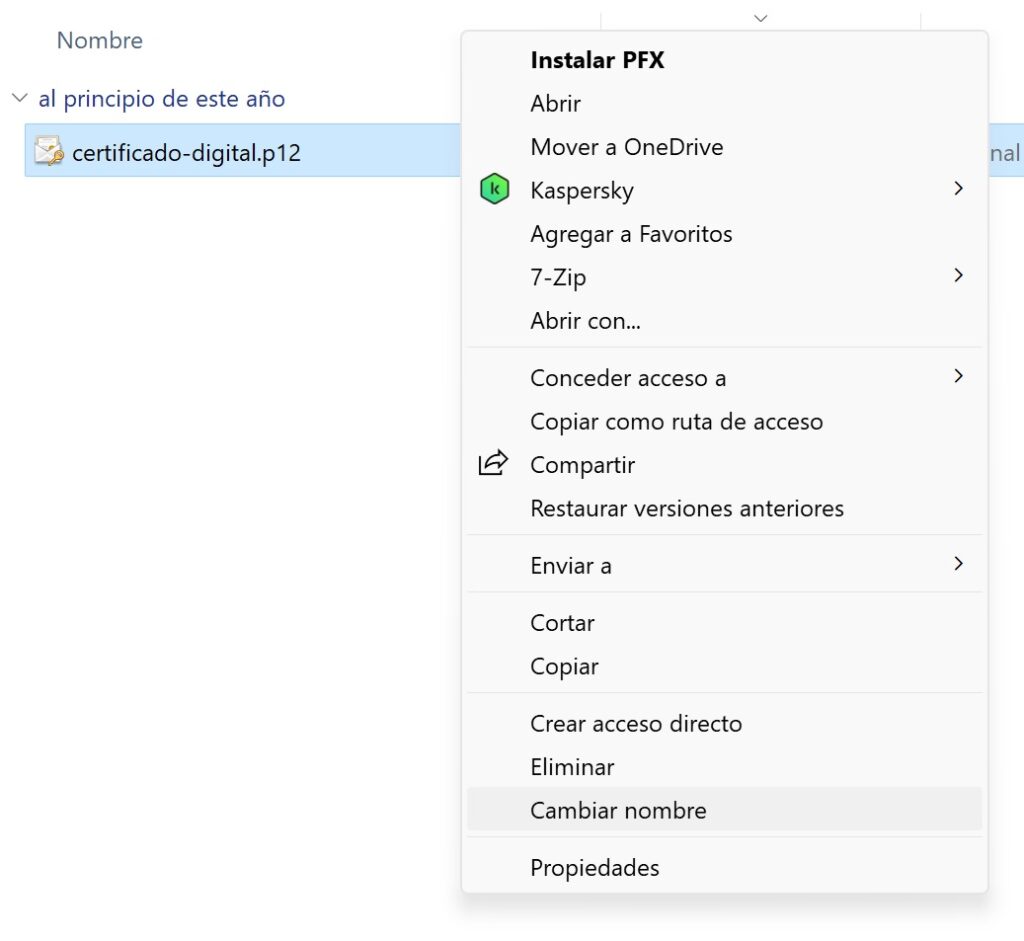This screenshot has height=941, width=1024.
Task: Open Propiedades for the certificate file
Action: [594, 867]
